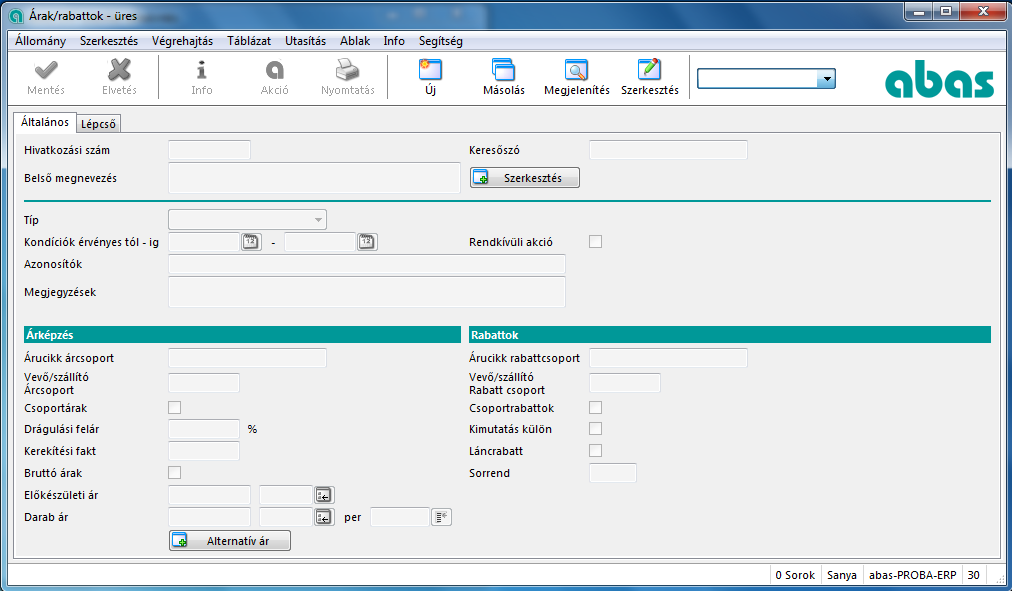Open the Ablak menu
This screenshot has width=1012, height=591.
click(355, 41)
